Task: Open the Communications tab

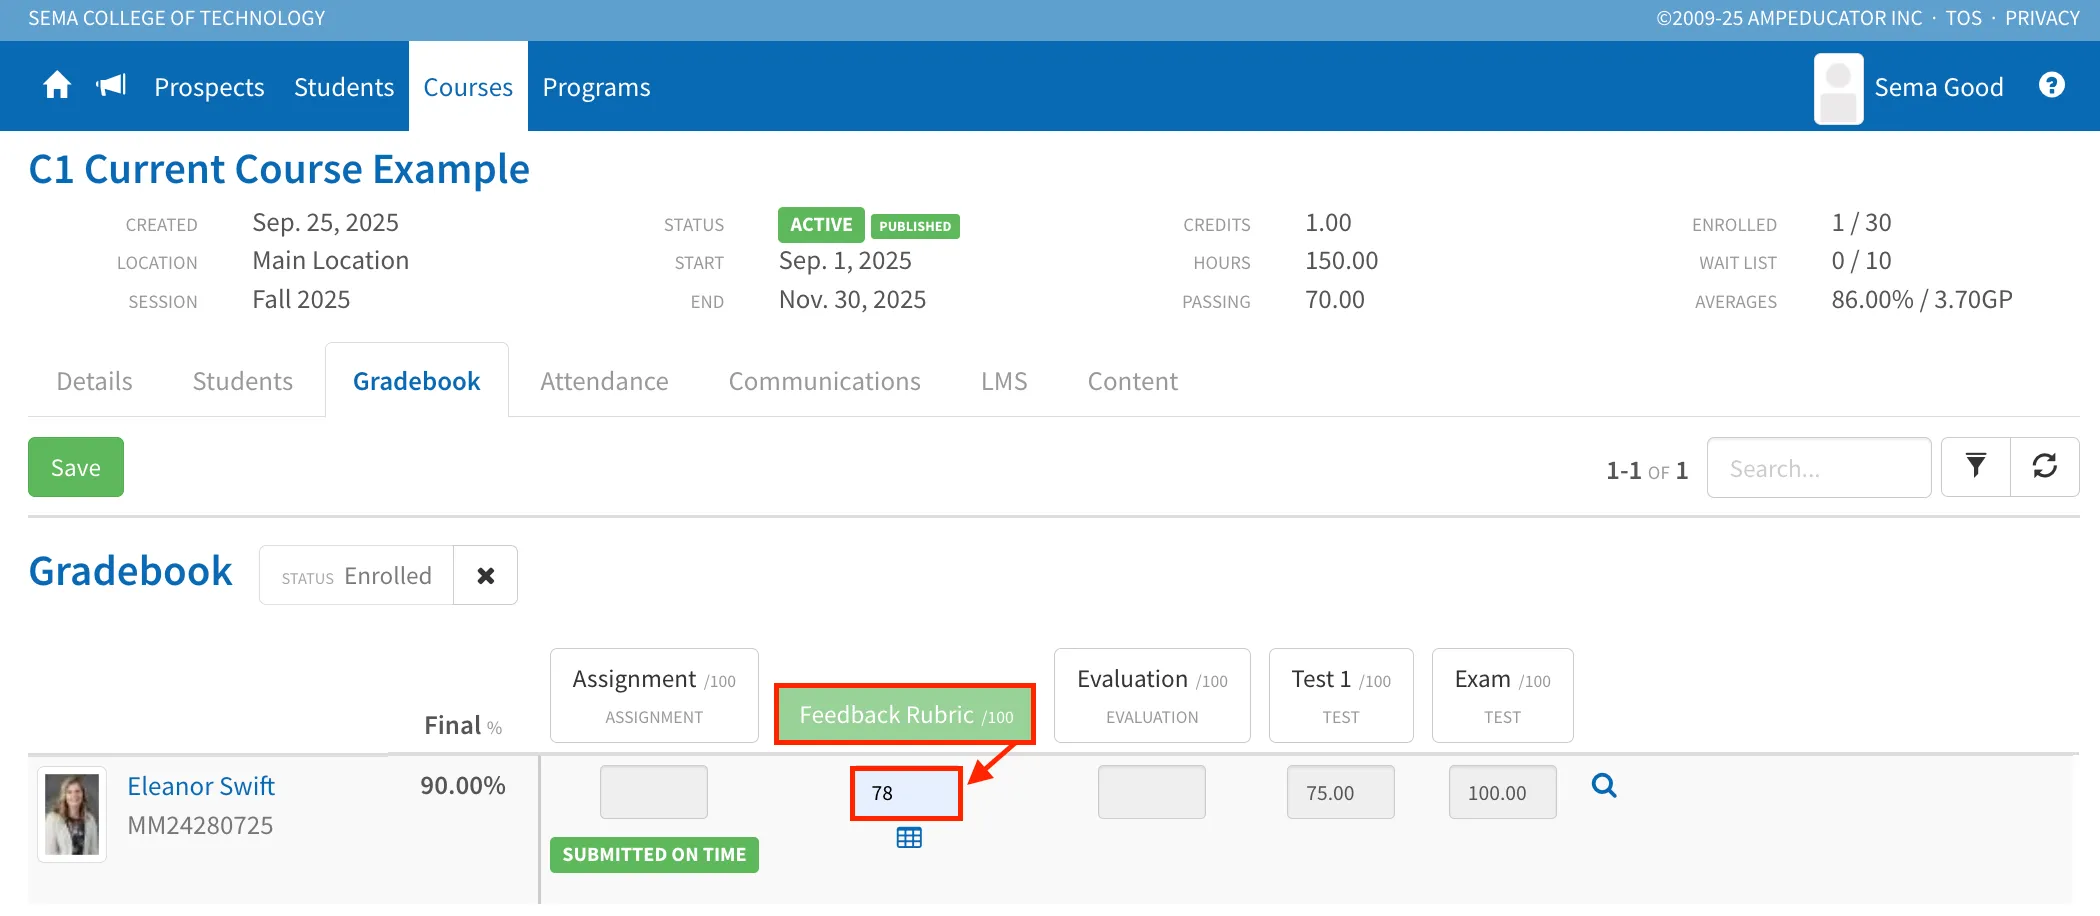Action: (x=824, y=381)
